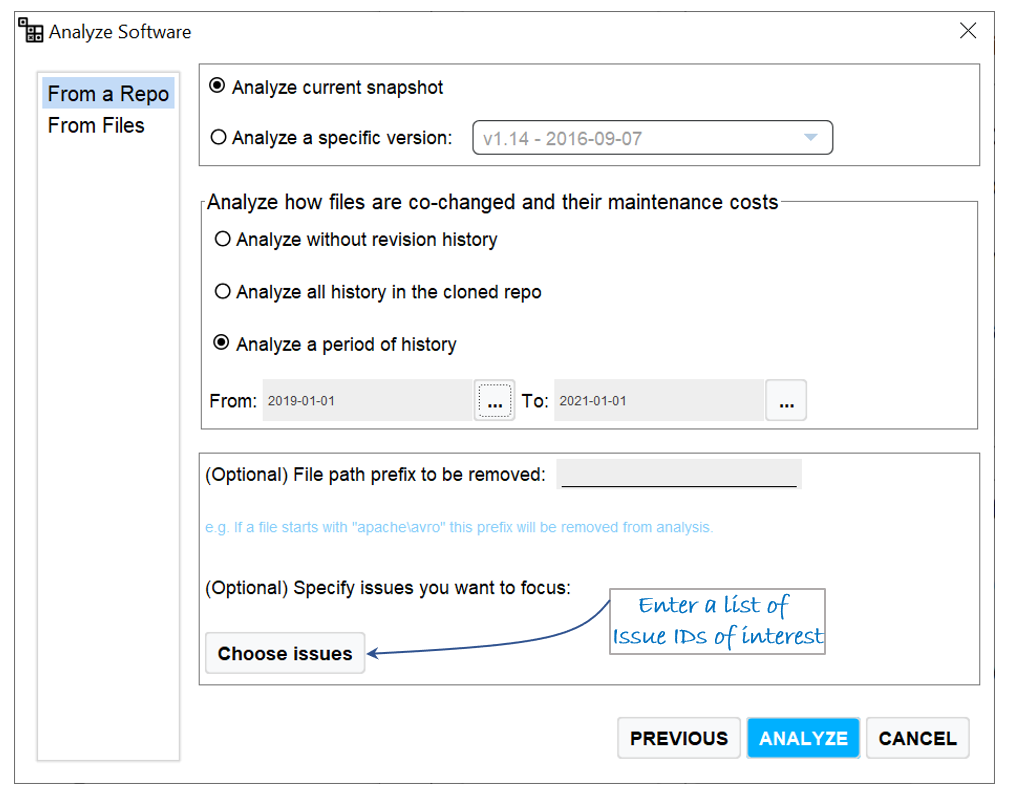This screenshot has height=796, width=1023.
Task: Switch to the From a Repo tab
Action: coord(110,95)
